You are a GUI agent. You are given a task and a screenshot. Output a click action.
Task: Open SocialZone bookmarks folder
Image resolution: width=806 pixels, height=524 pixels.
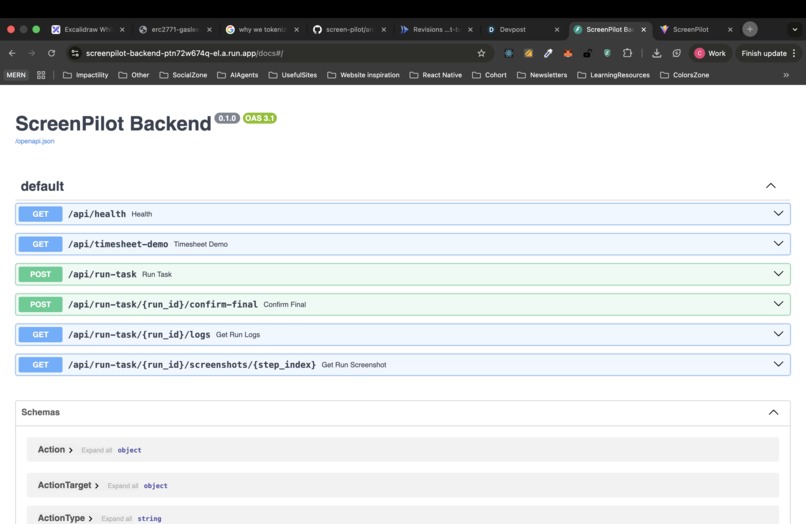(184, 75)
